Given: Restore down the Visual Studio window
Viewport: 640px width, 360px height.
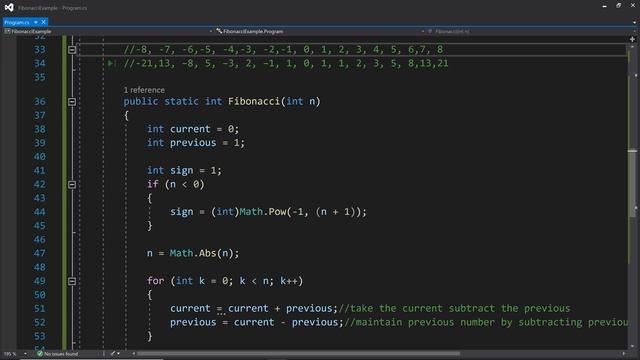Looking at the screenshot, I should click(618, 6).
